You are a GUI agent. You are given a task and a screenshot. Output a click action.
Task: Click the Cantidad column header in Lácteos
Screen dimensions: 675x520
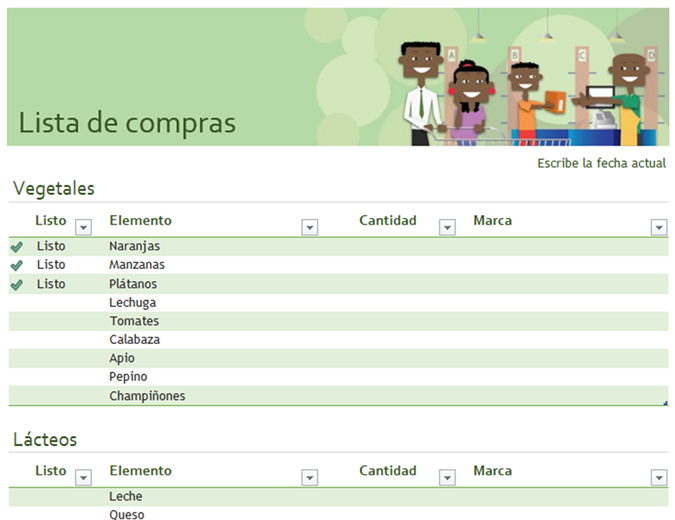[x=388, y=470]
